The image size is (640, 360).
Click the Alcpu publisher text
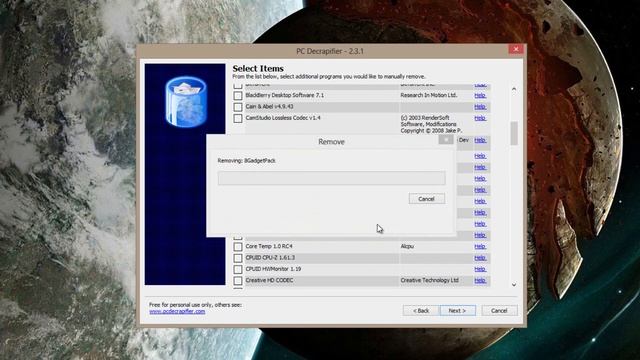coord(407,247)
